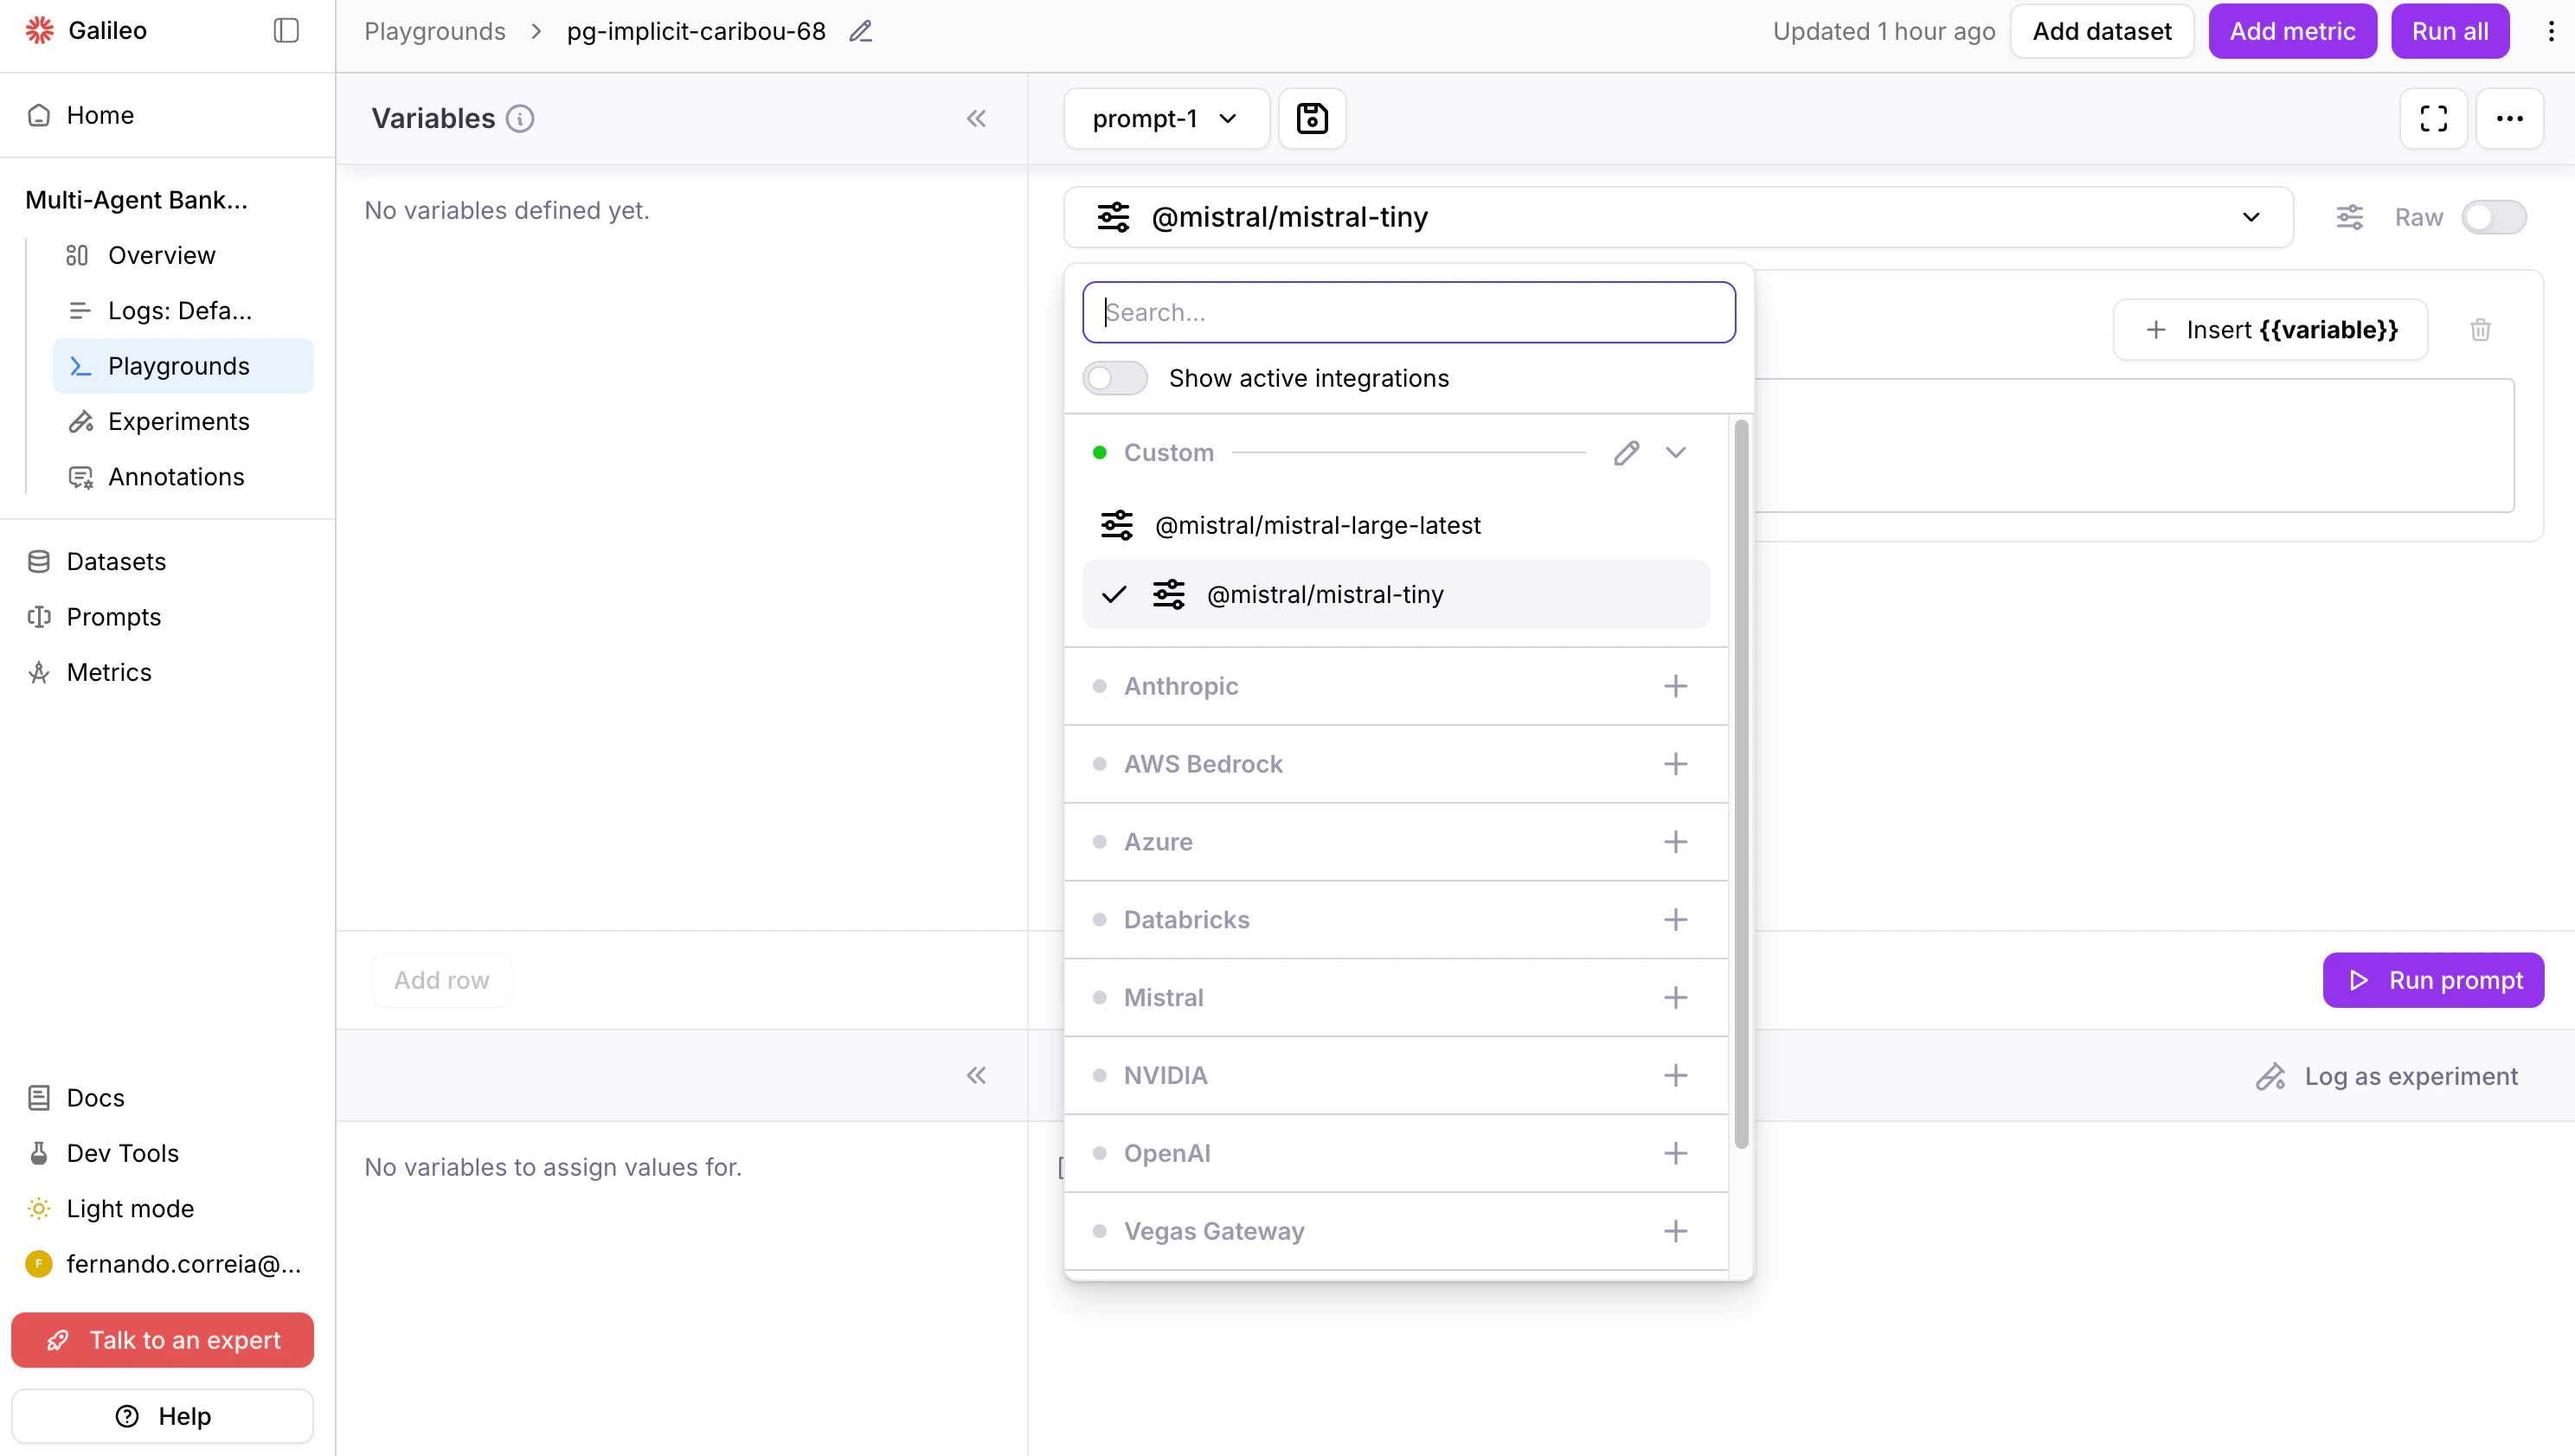2575x1456 pixels.
Task: Edit the Custom integration with pencil icon
Action: point(1626,453)
